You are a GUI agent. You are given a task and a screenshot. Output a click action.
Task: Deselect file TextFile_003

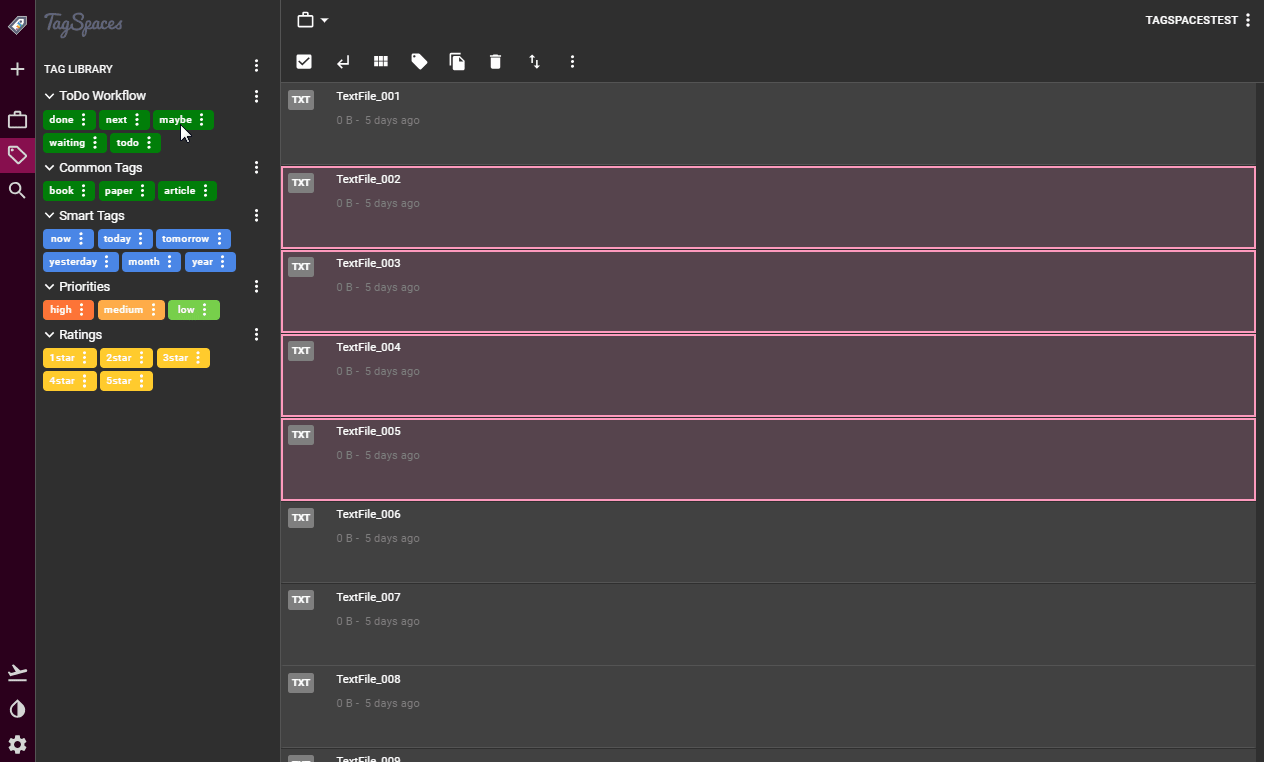[x=768, y=291]
